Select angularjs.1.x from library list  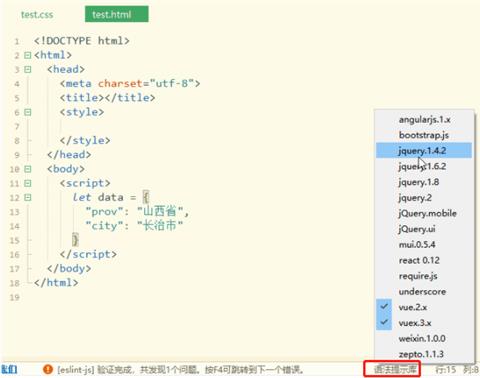424,119
